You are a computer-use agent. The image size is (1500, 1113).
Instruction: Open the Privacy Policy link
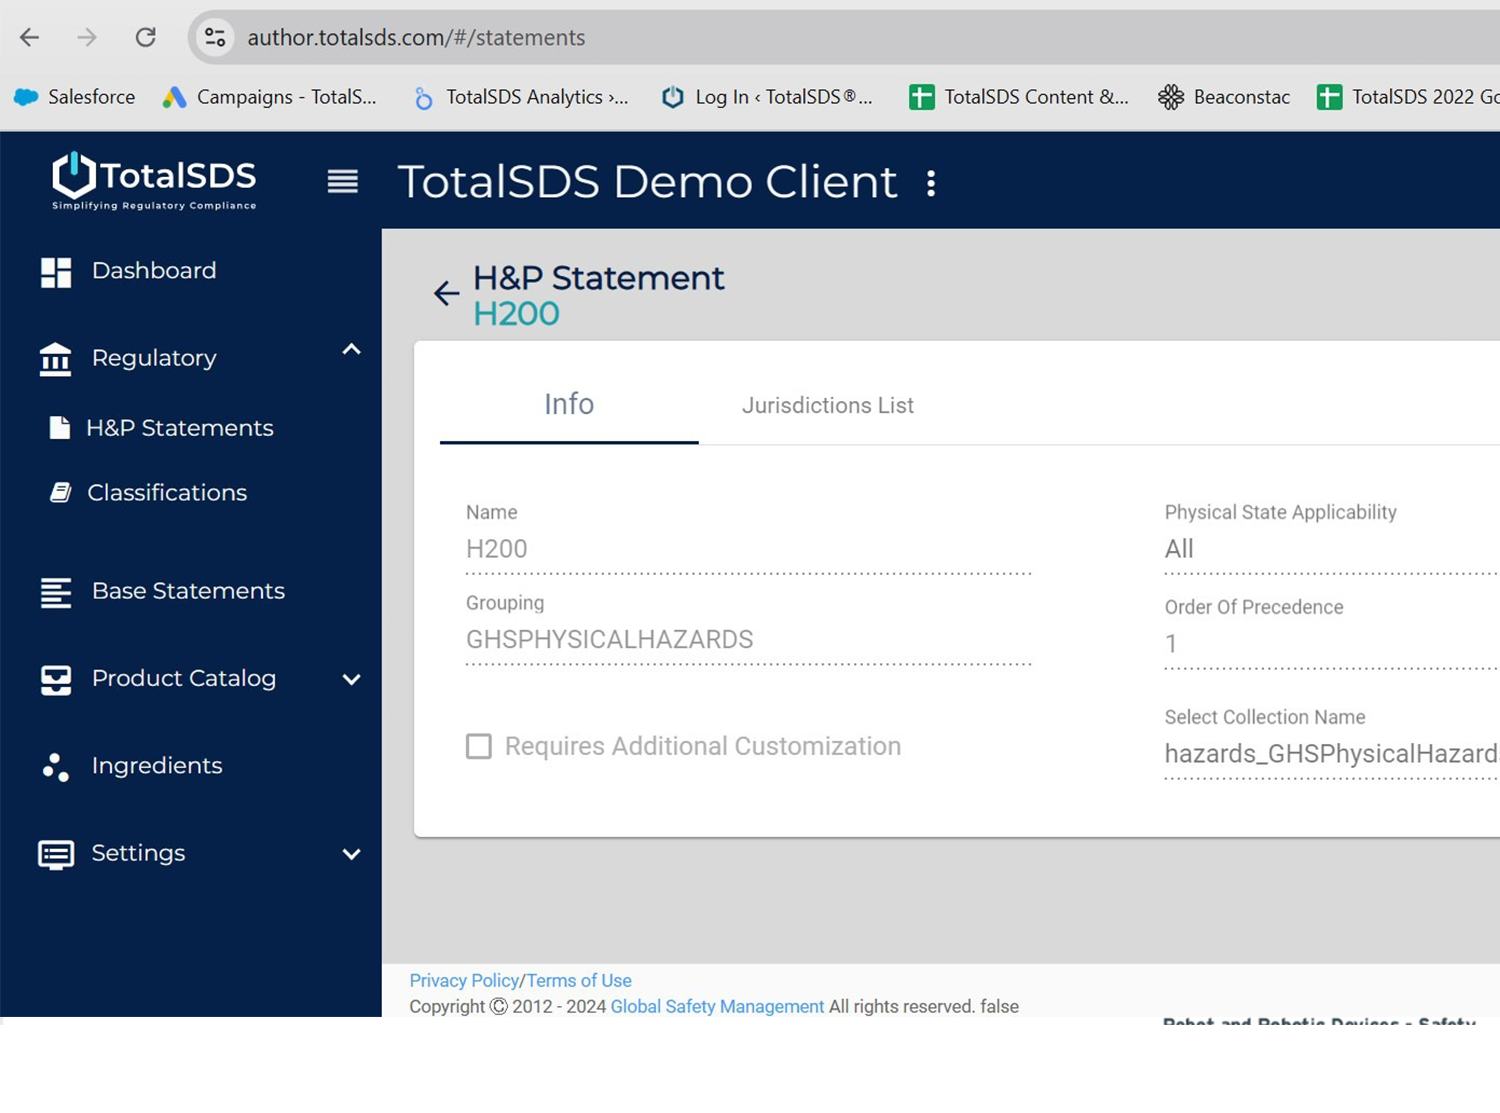[464, 981]
